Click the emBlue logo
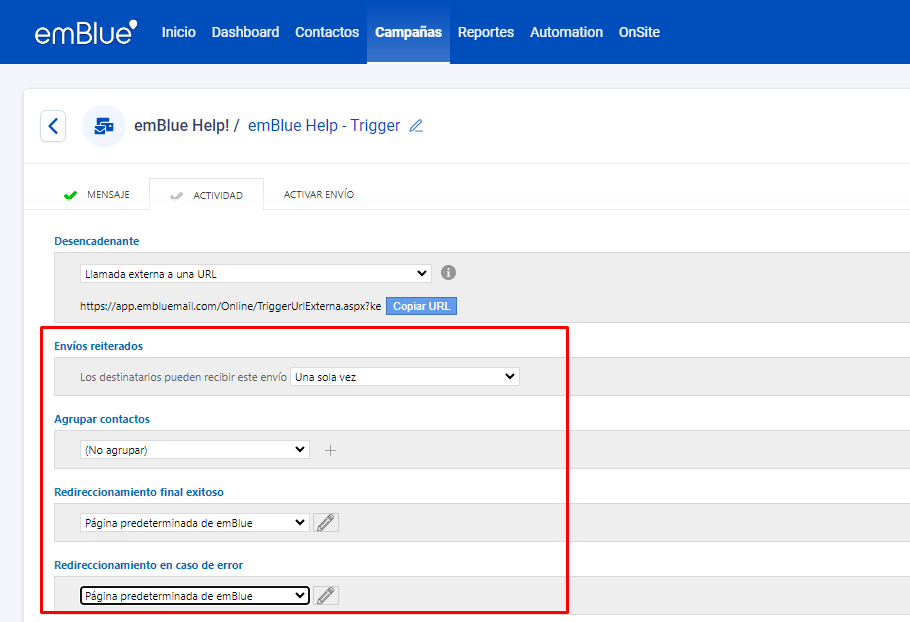The image size is (910, 622). (x=86, y=32)
